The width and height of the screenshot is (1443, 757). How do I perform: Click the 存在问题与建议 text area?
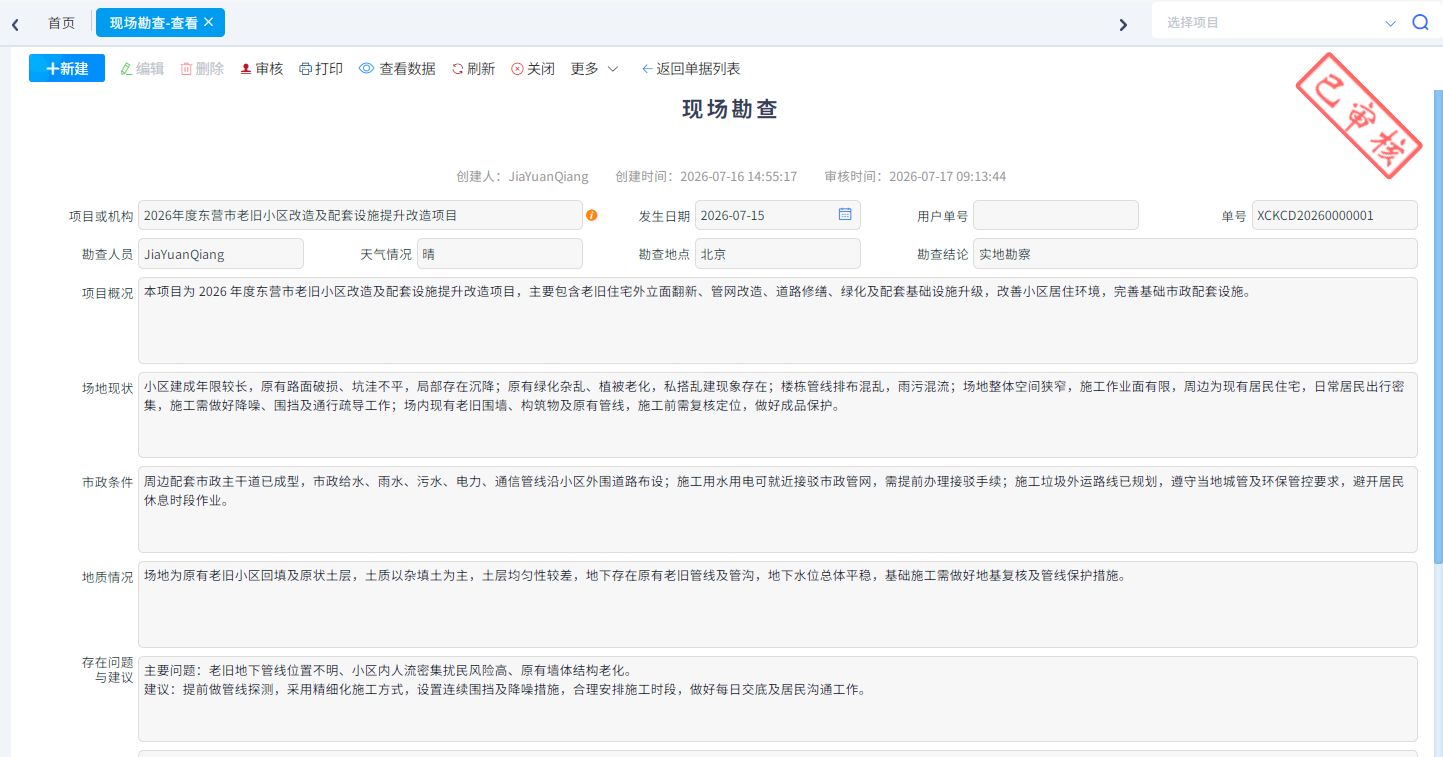tap(778, 699)
